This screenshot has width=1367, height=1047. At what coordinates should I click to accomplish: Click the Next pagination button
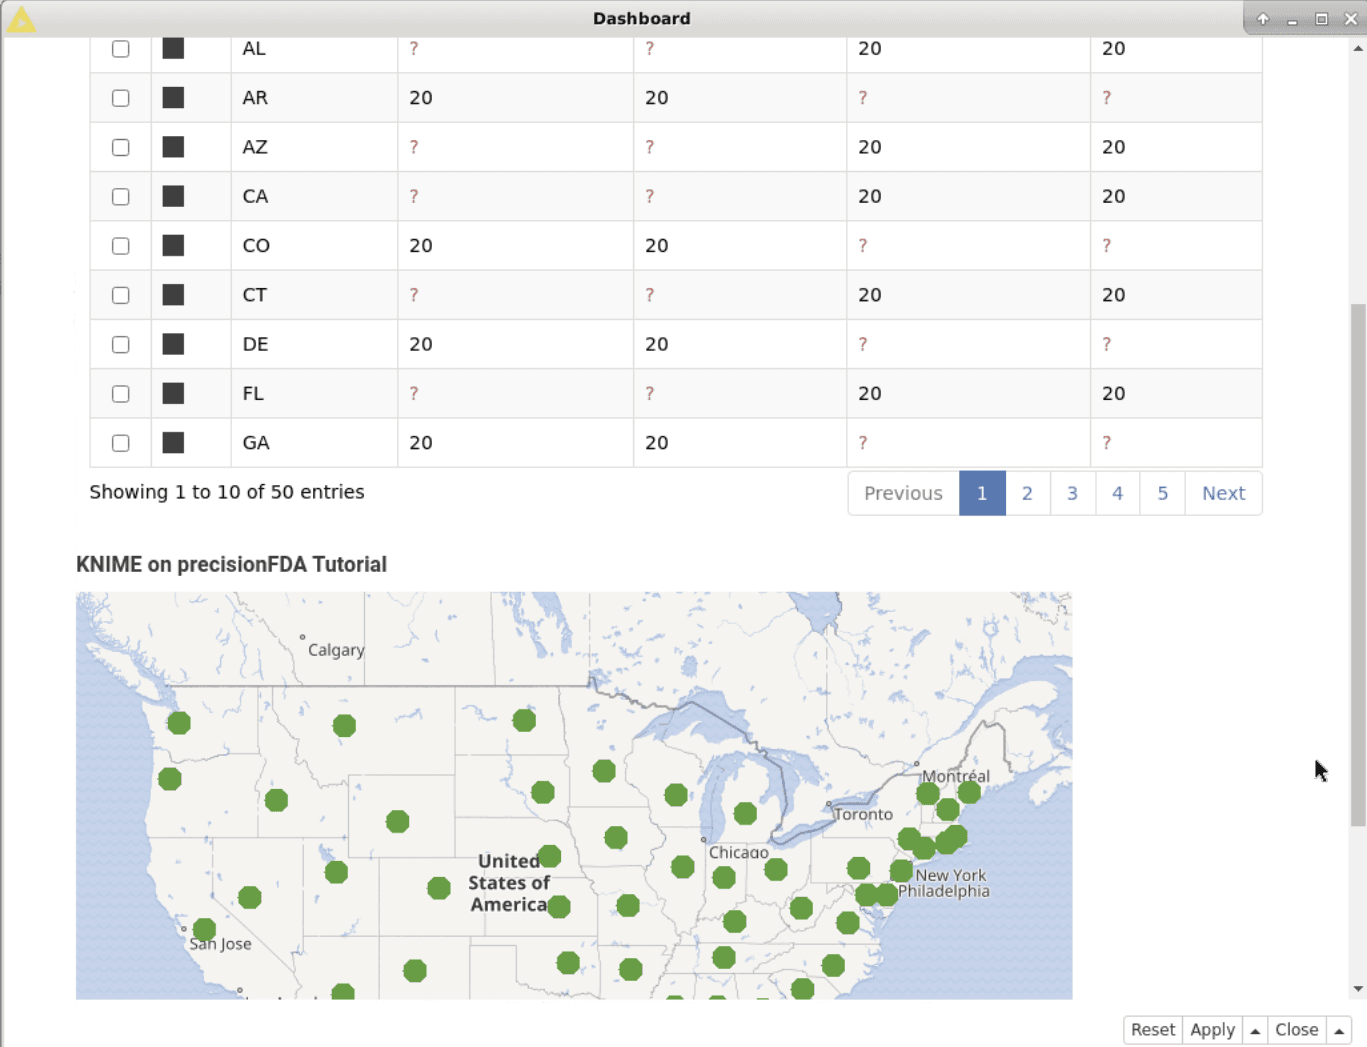[x=1223, y=493]
